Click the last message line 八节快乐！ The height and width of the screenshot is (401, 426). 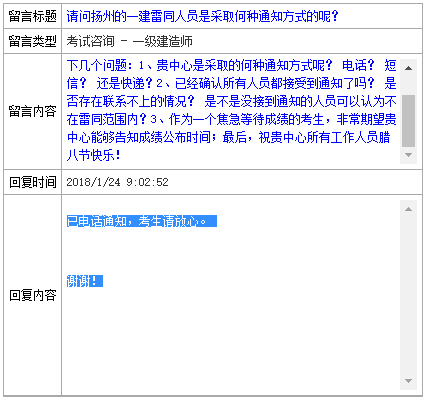(93, 155)
